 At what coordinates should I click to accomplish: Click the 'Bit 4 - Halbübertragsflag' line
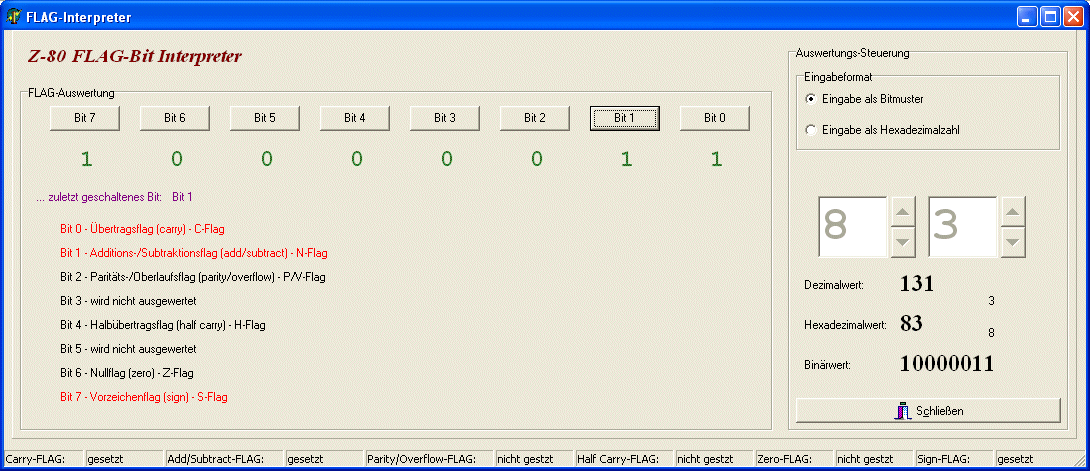(x=163, y=324)
